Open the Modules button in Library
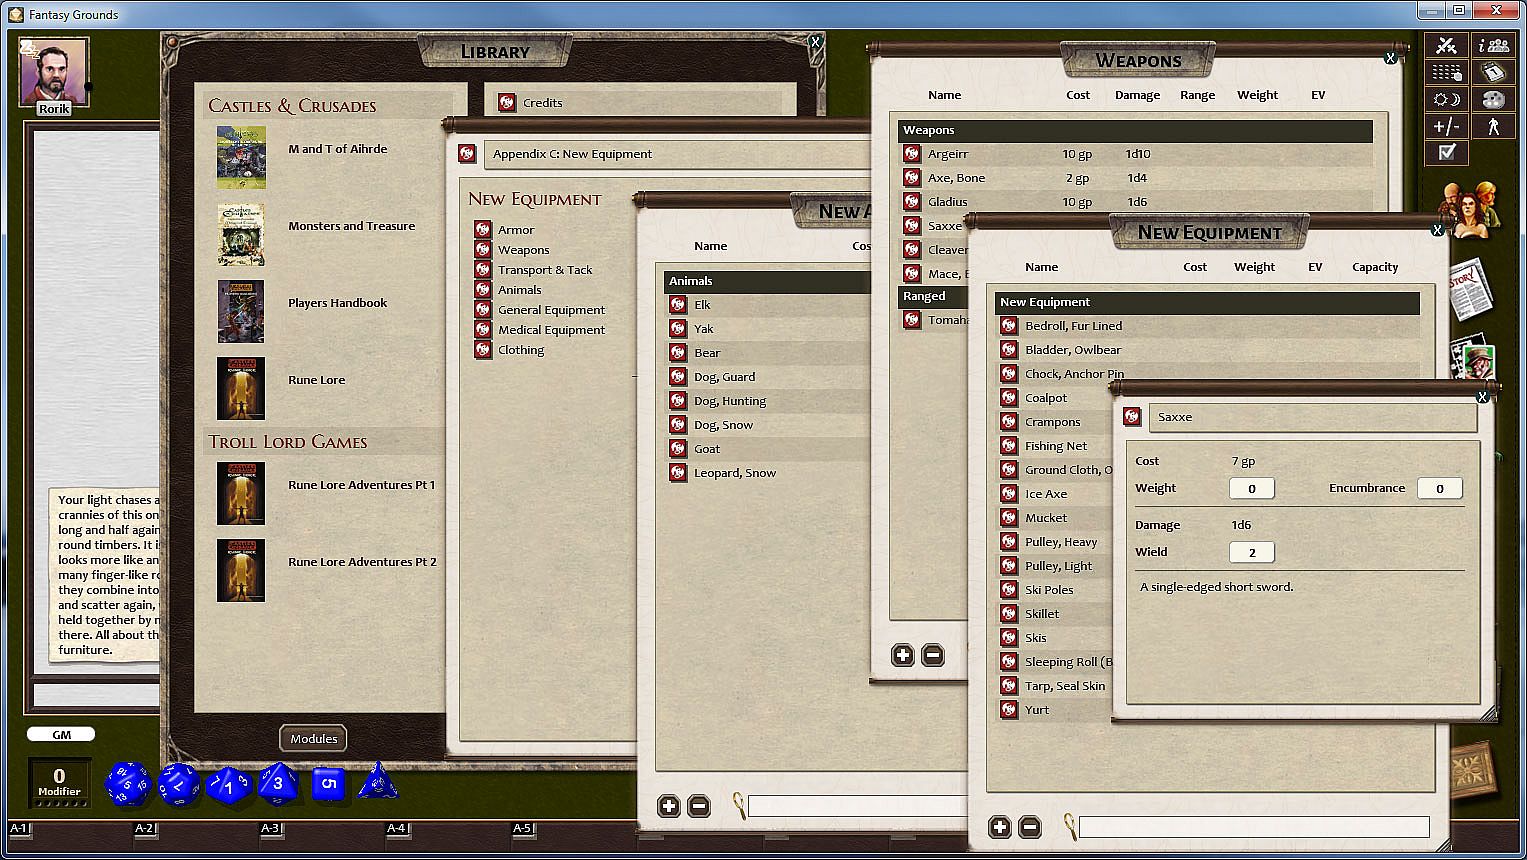1527x860 pixels. click(x=314, y=738)
